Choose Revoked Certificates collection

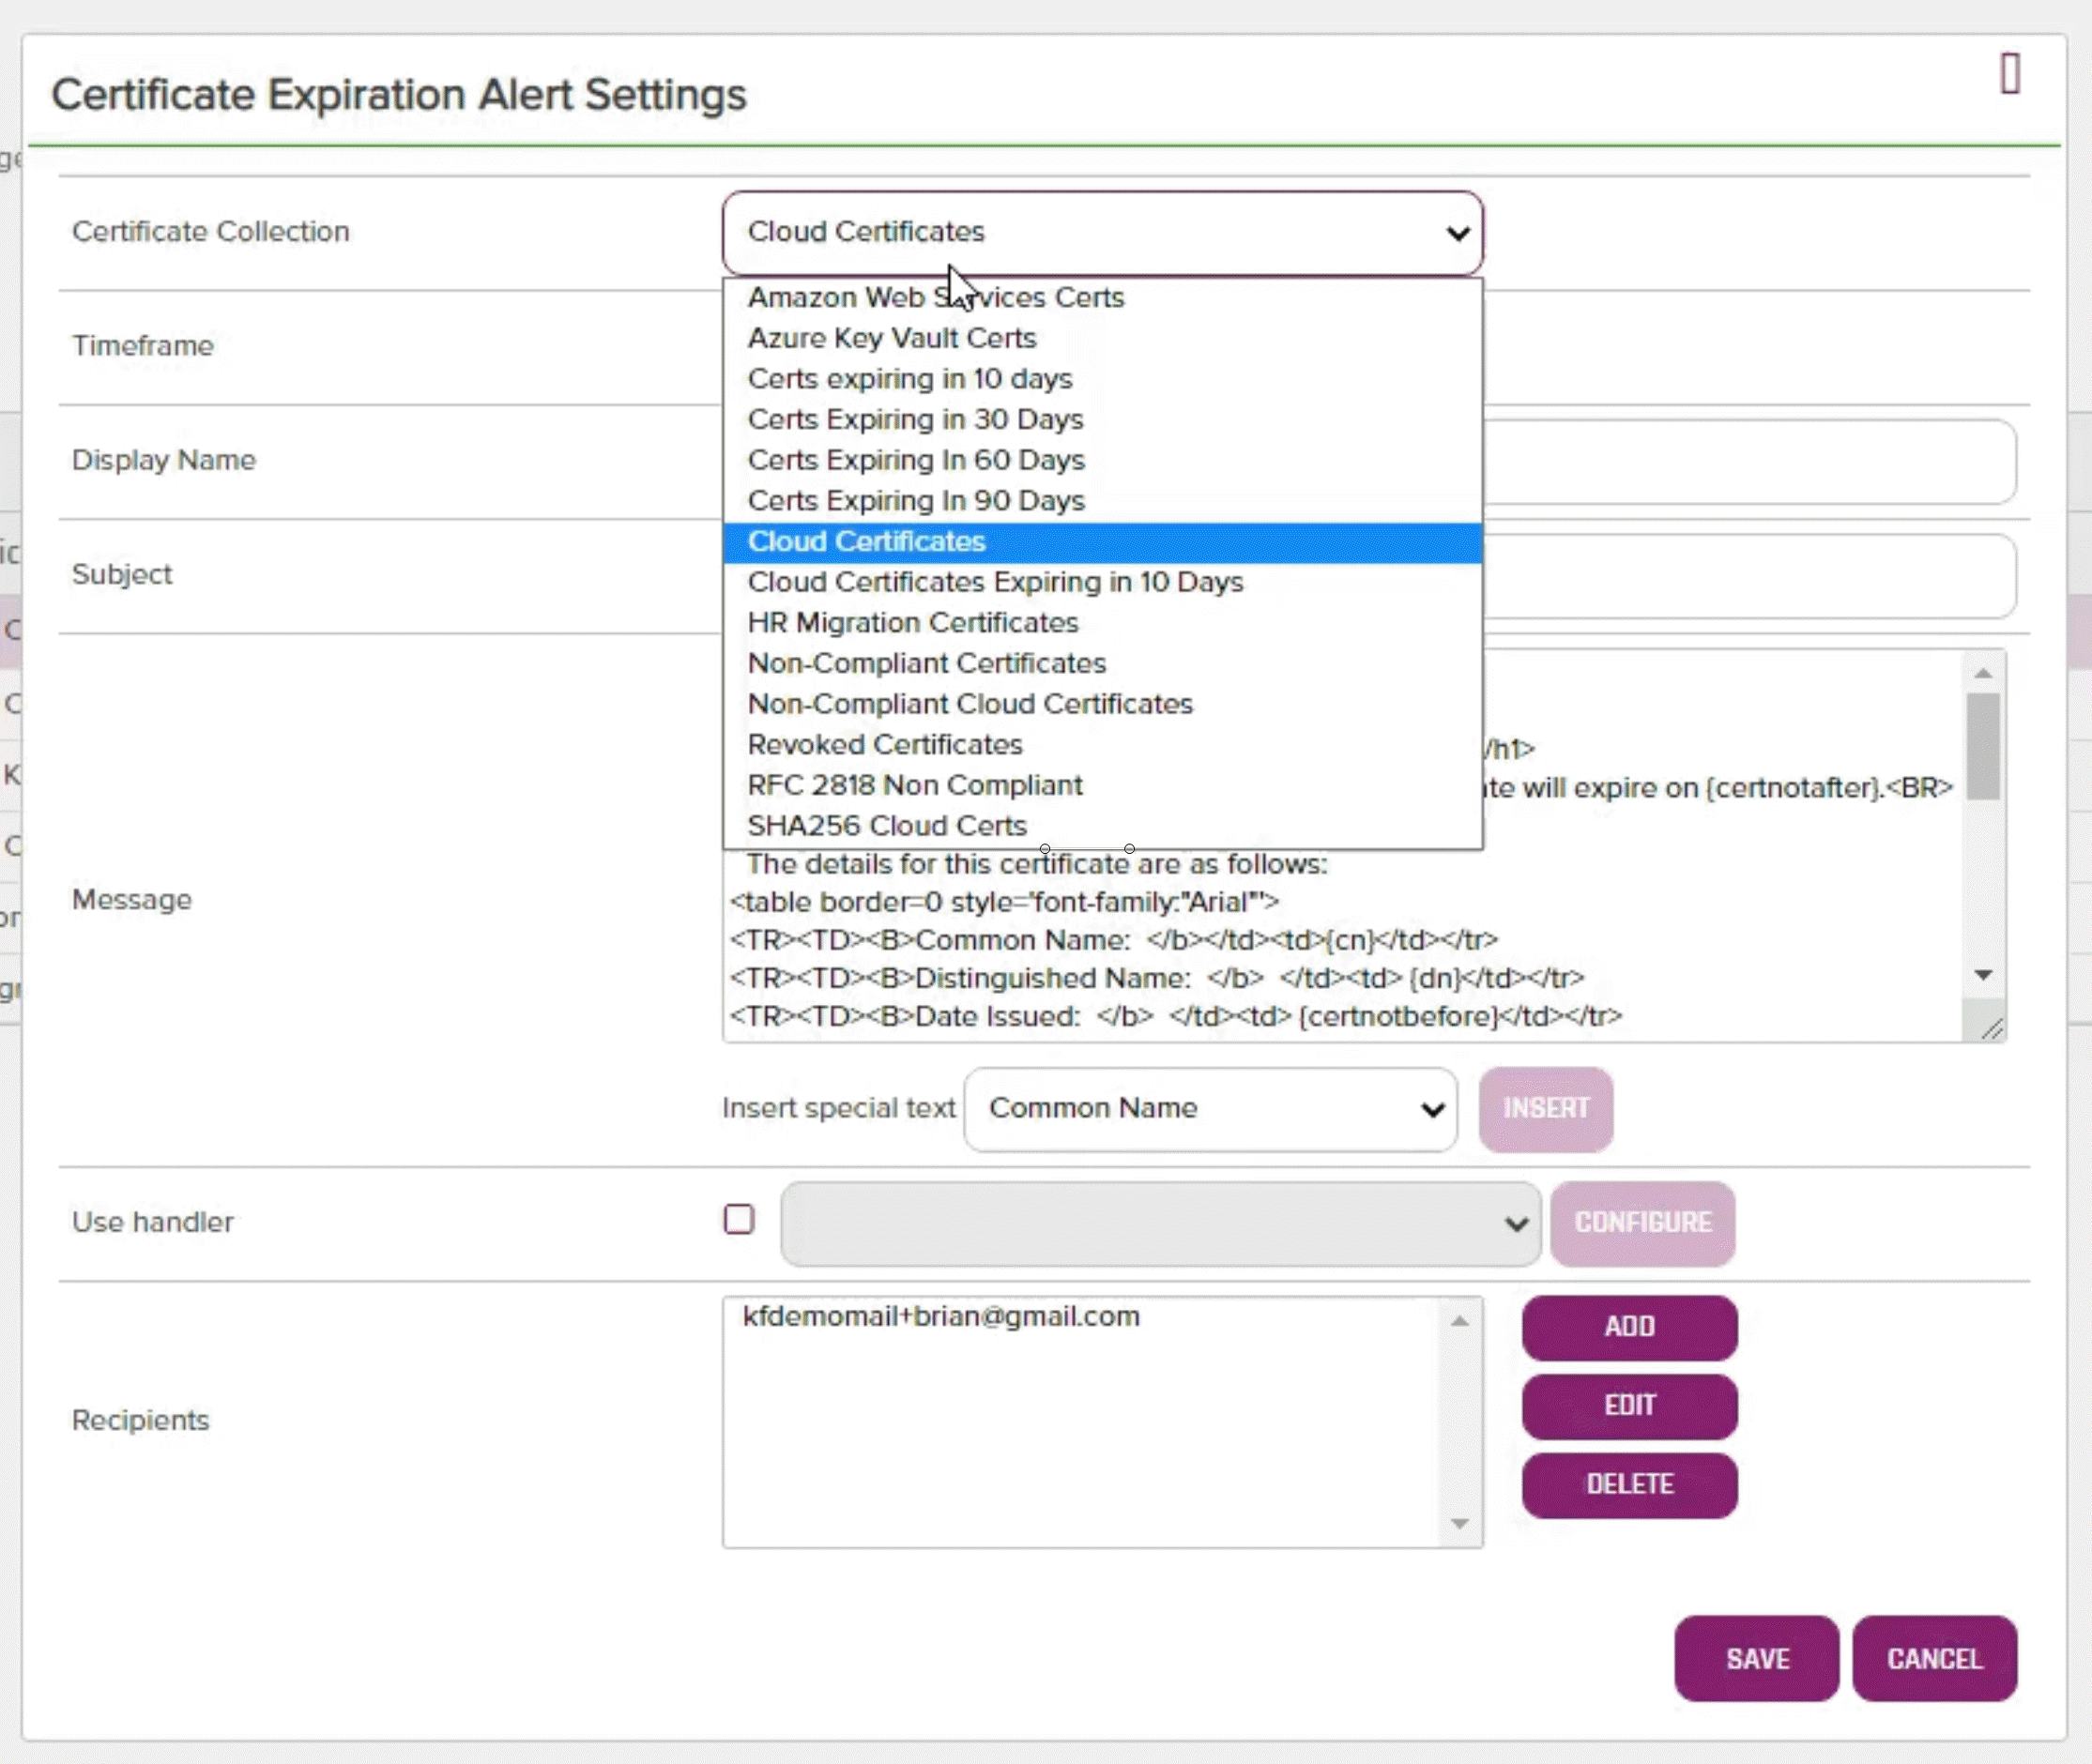pyautogui.click(x=885, y=744)
